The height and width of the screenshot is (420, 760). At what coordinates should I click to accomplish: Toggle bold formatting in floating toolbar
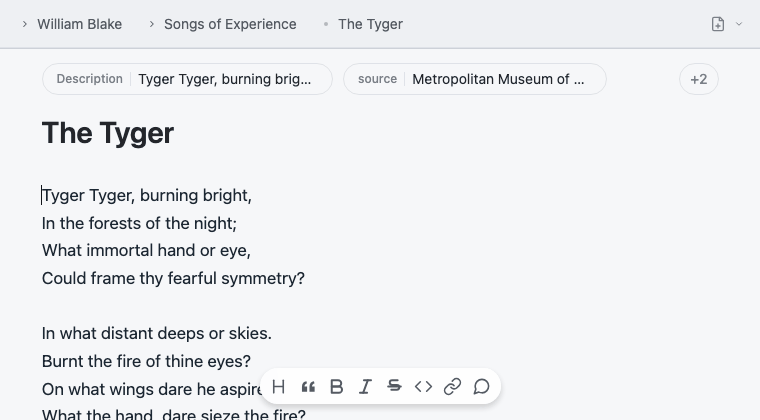pos(336,387)
